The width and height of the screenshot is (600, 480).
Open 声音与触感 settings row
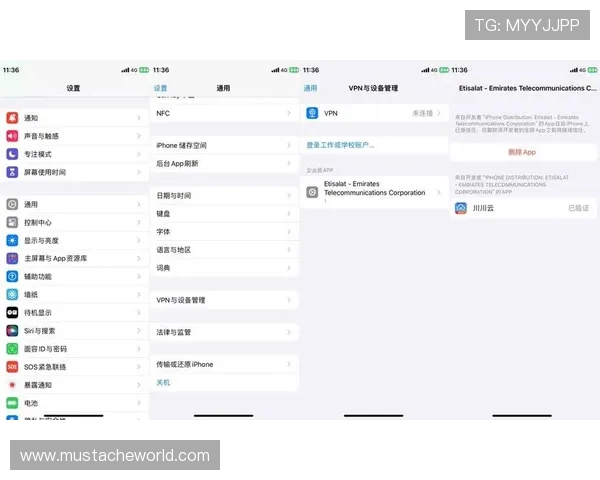click(x=74, y=136)
